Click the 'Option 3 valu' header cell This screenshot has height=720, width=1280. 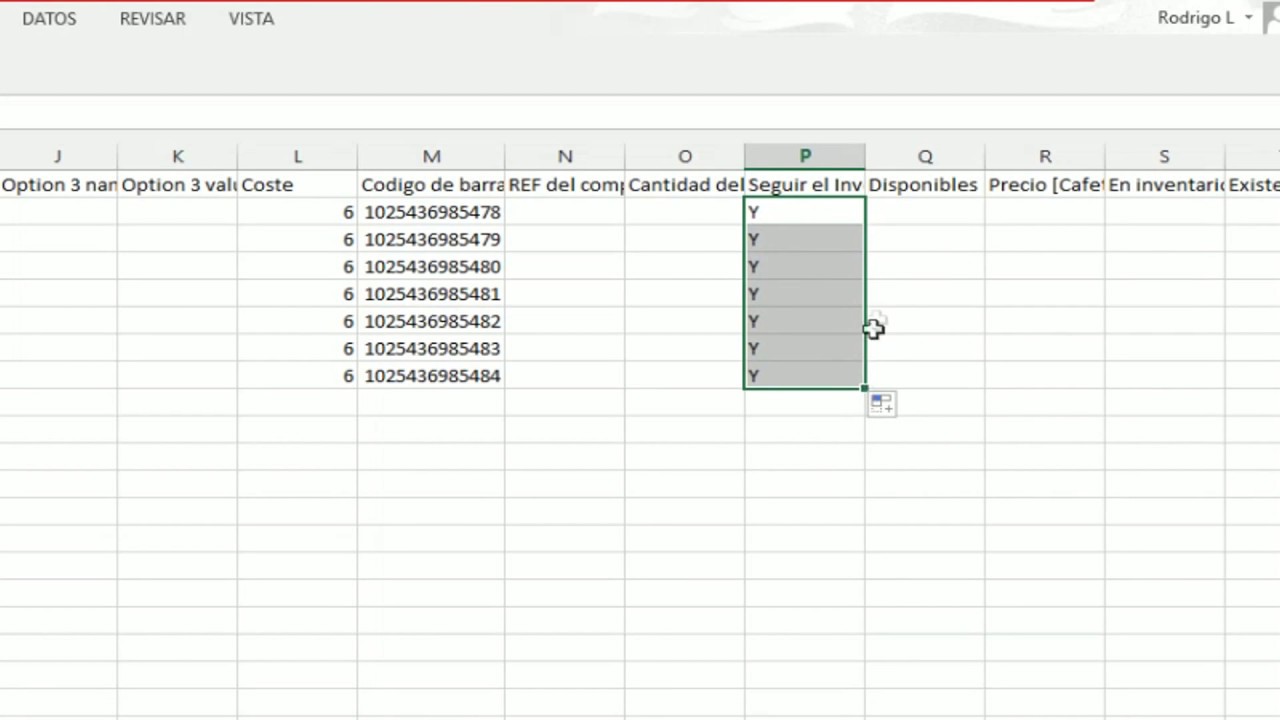[177, 185]
